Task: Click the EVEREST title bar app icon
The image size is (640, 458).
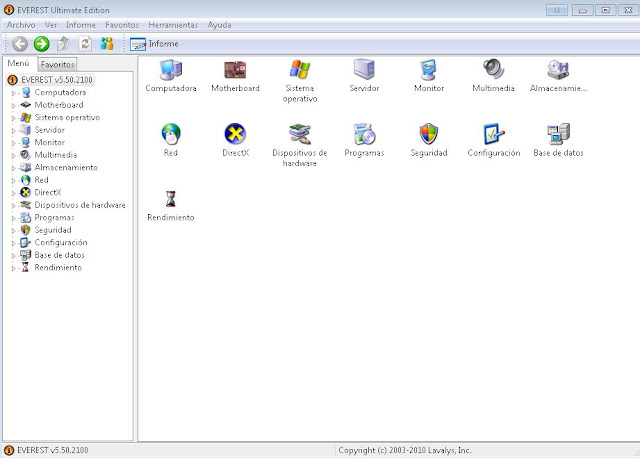Action: pyautogui.click(x=9, y=10)
